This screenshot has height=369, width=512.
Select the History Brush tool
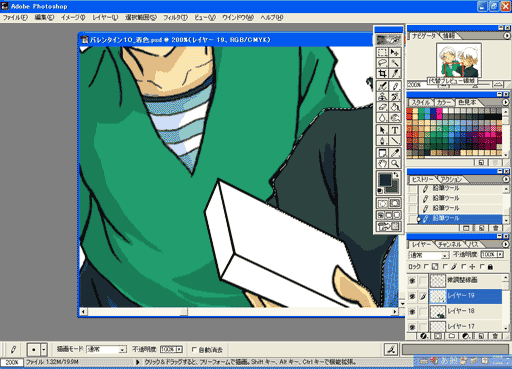click(395, 97)
